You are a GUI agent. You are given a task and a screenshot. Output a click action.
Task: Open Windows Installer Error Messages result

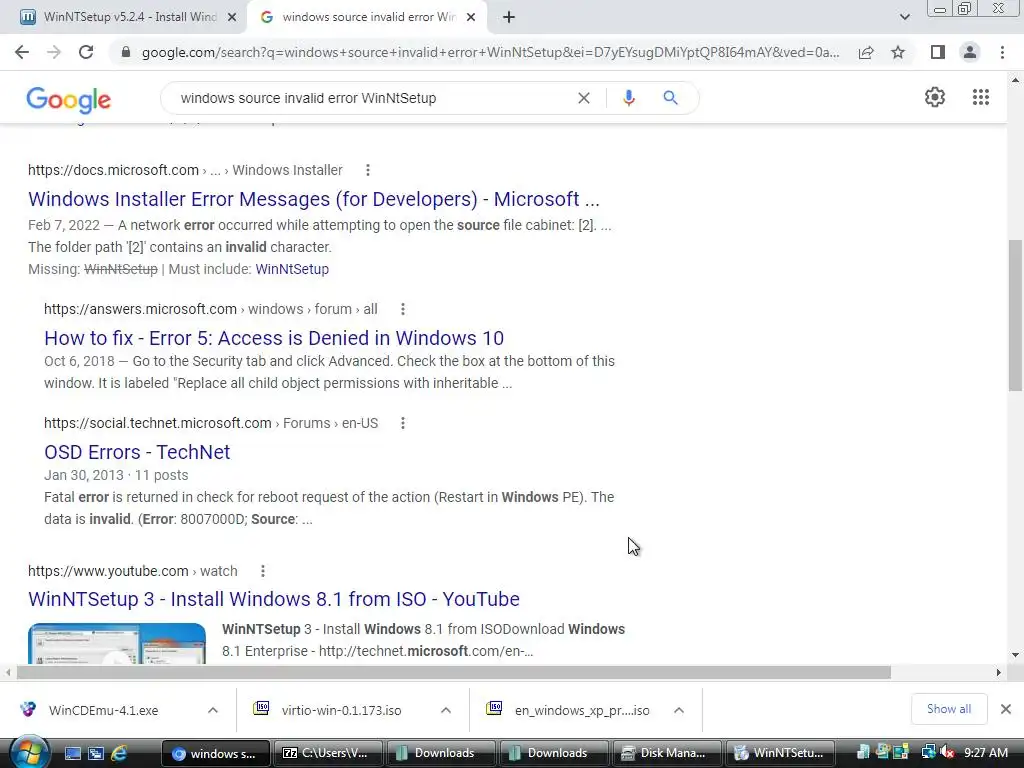[x=313, y=199]
